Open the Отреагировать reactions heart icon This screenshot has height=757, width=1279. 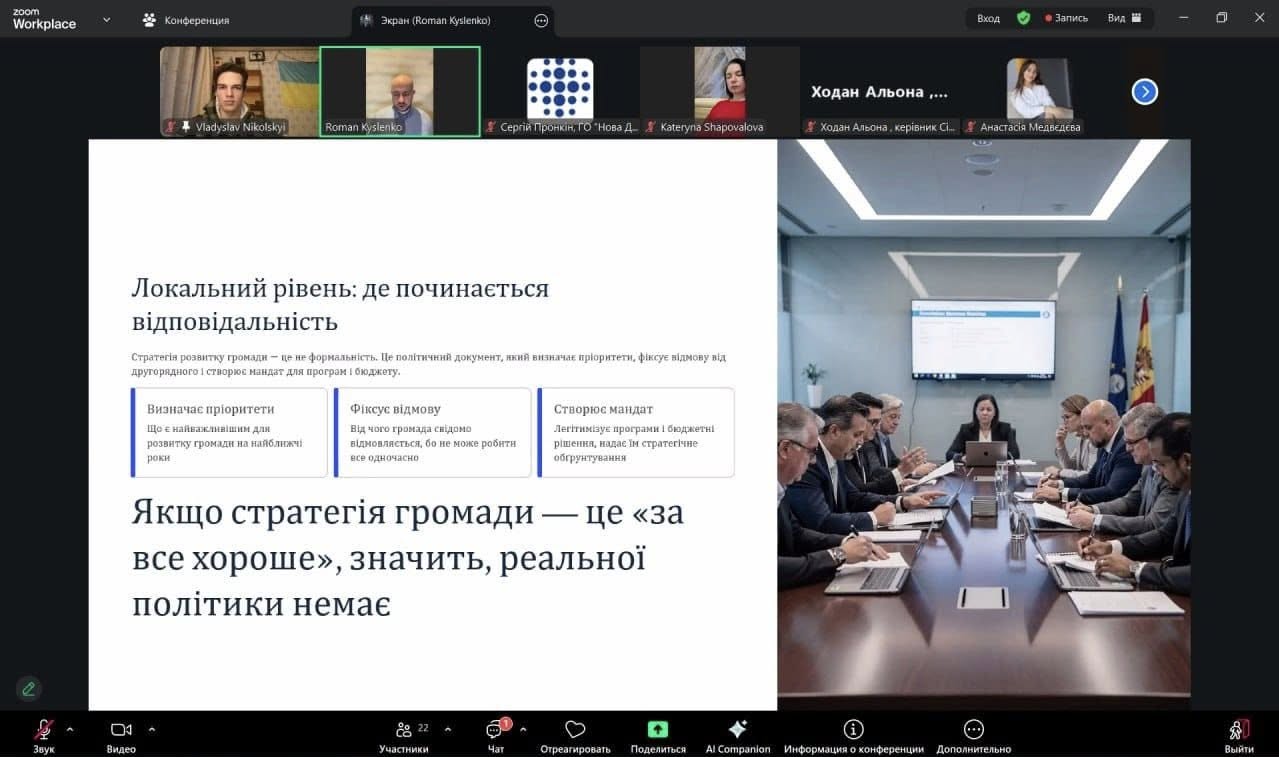click(x=575, y=730)
